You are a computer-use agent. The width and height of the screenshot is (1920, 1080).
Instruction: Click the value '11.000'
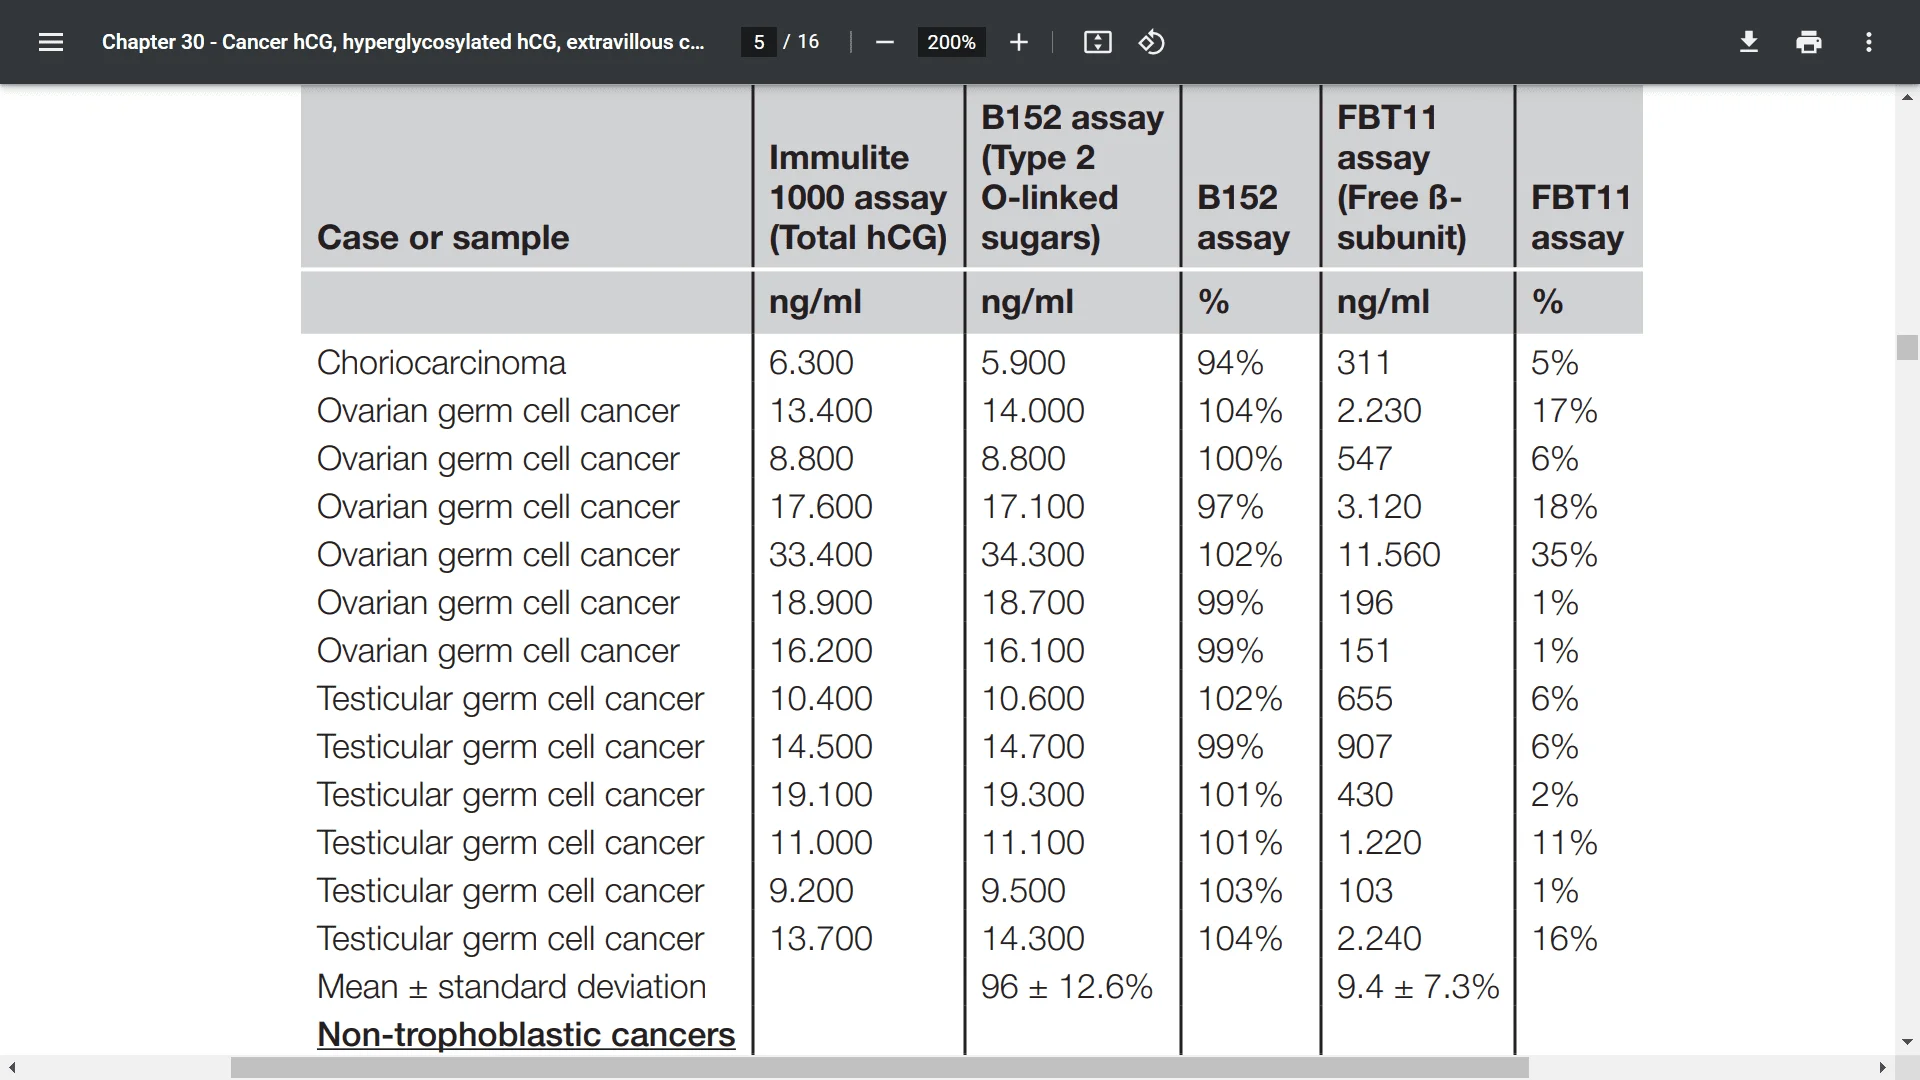coord(820,842)
